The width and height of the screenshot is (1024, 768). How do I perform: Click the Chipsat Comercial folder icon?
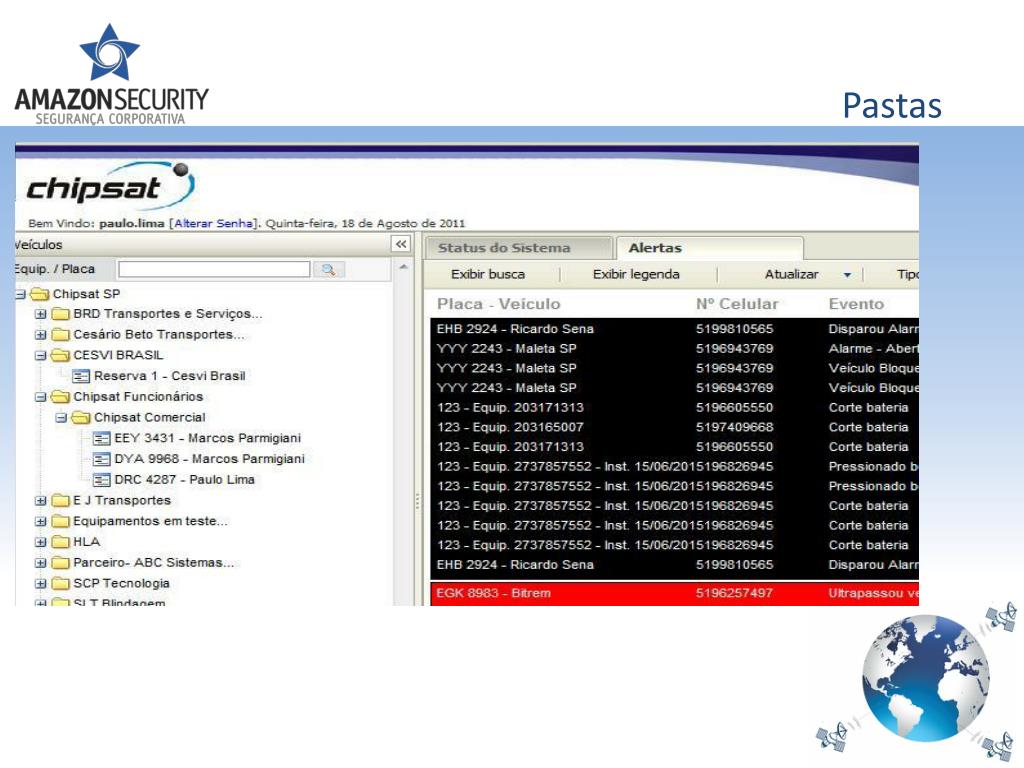click(81, 417)
